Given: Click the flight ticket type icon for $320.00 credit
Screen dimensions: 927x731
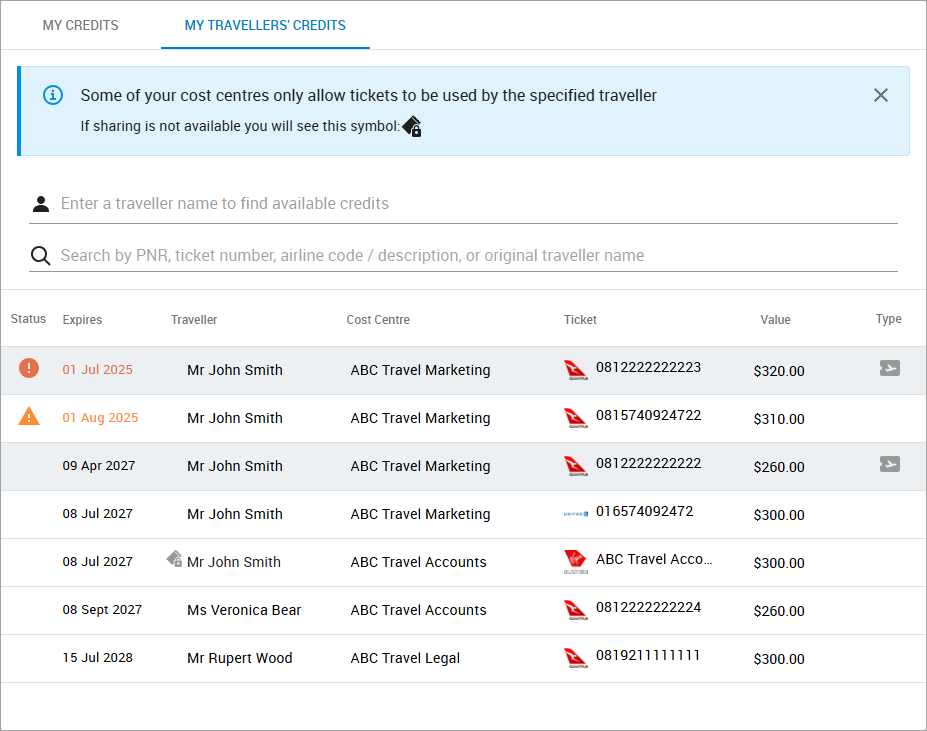Looking at the screenshot, I should [889, 368].
